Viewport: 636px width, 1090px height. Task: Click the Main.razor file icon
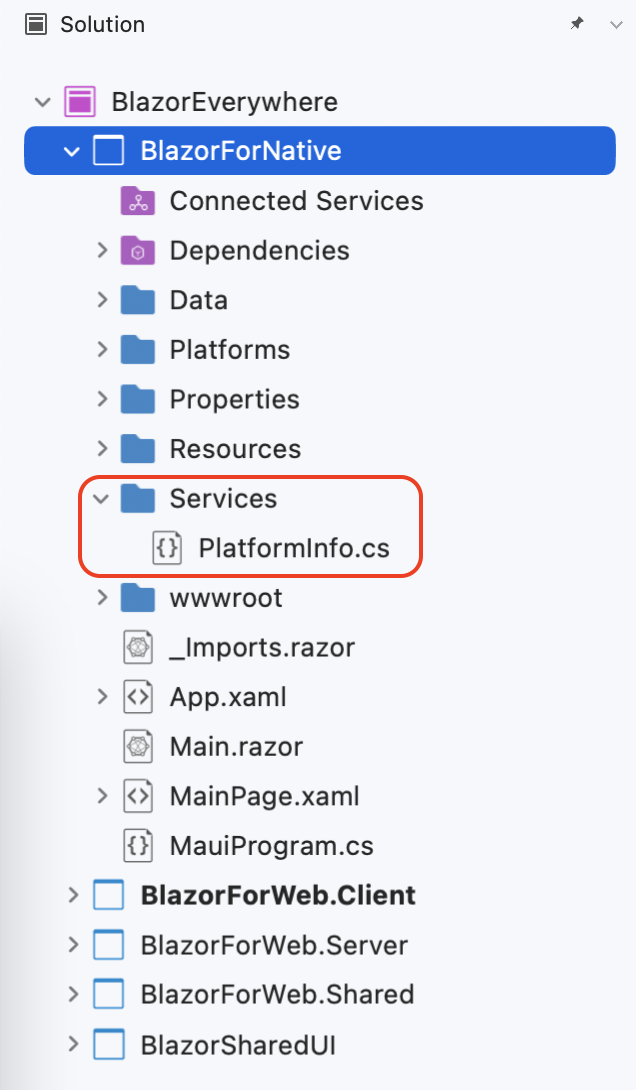pyautogui.click(x=138, y=747)
